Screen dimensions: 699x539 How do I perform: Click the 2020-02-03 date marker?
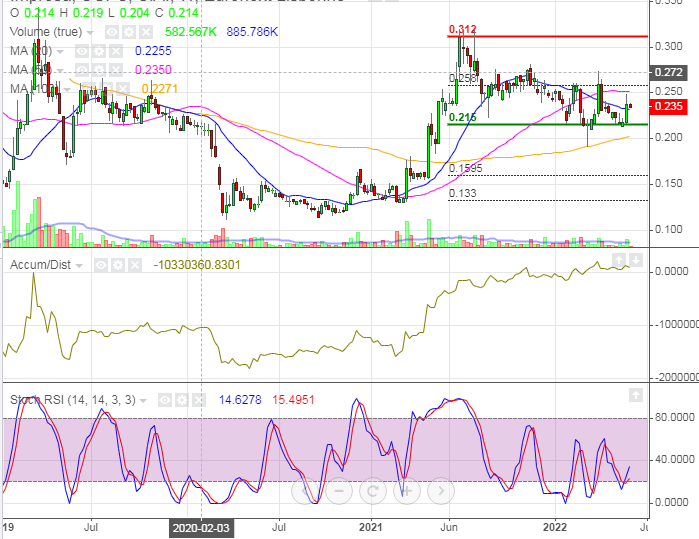pos(201,528)
